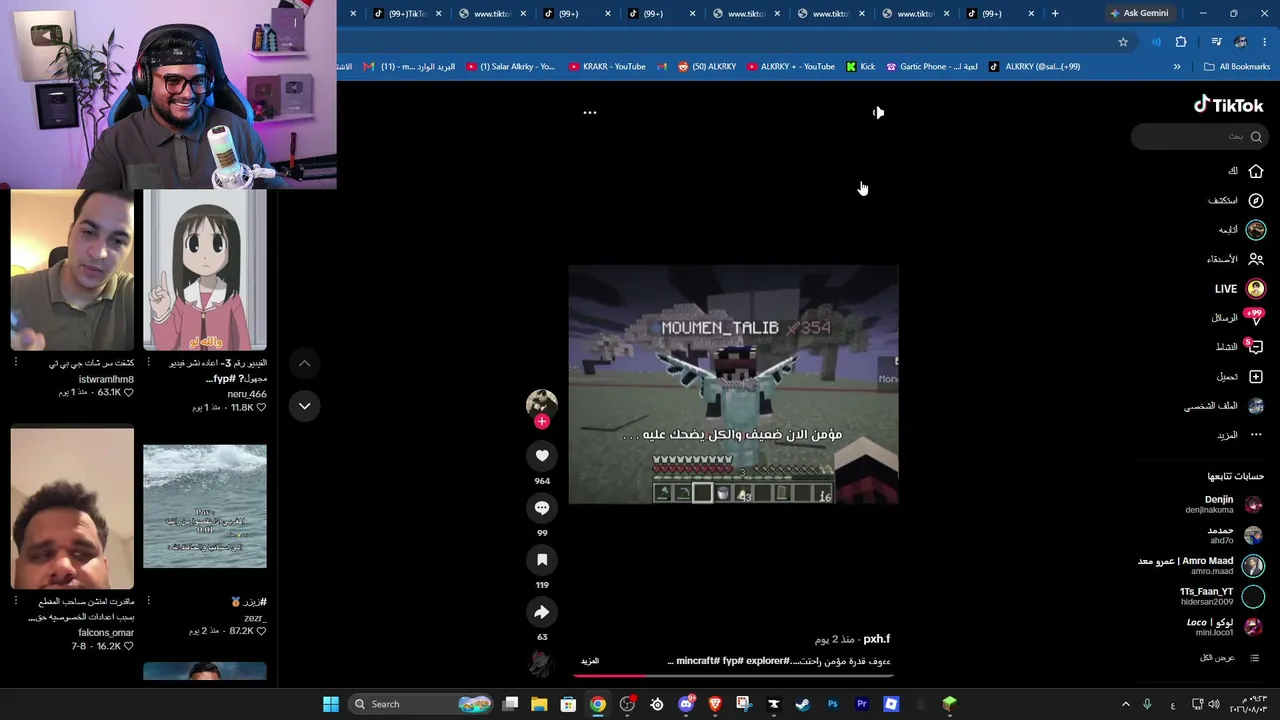Expand video caption with المزيد link
This screenshot has width=1280, height=720.
coord(590,661)
